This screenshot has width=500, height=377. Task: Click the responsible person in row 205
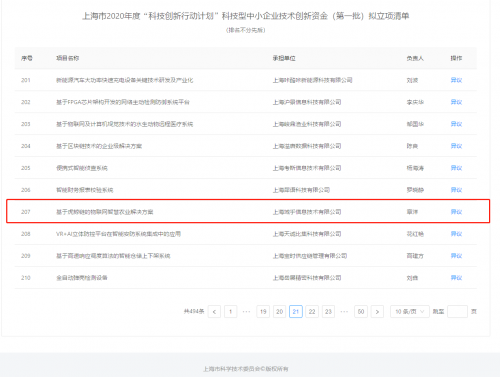(x=415, y=168)
